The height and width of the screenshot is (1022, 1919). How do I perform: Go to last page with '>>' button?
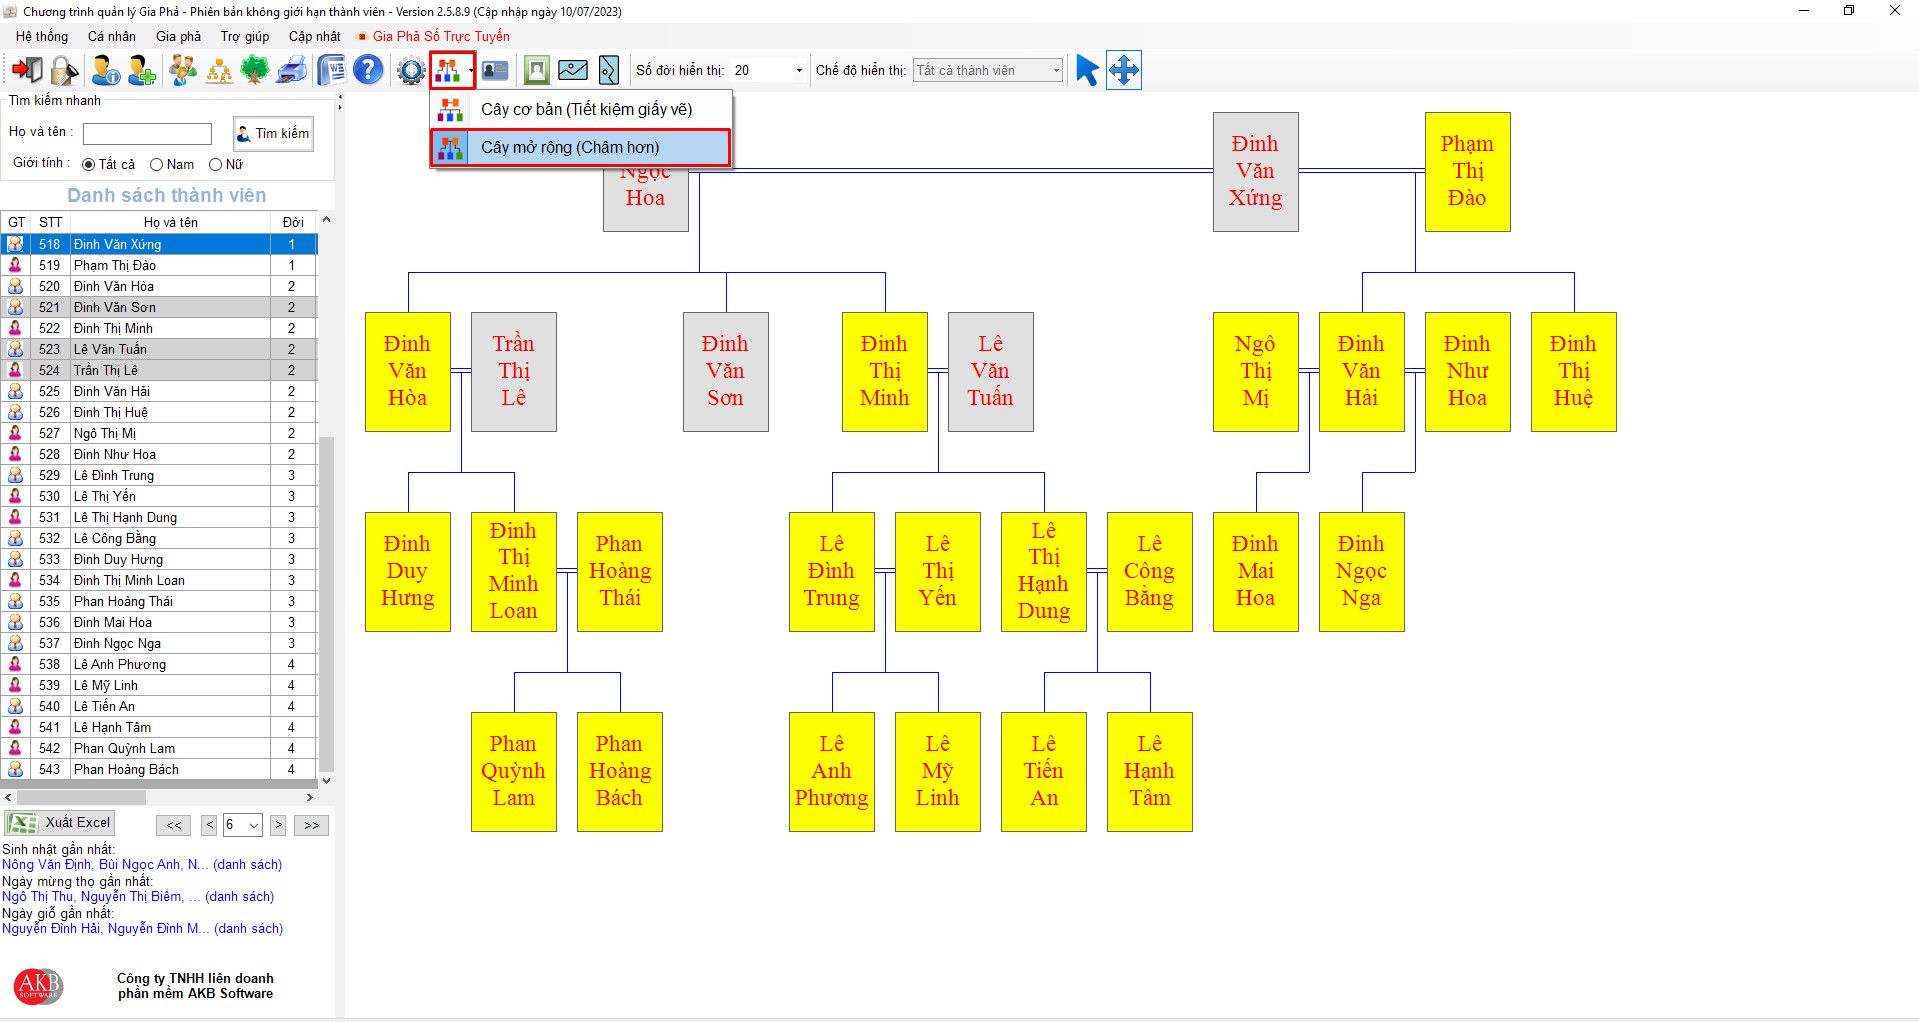coord(312,825)
